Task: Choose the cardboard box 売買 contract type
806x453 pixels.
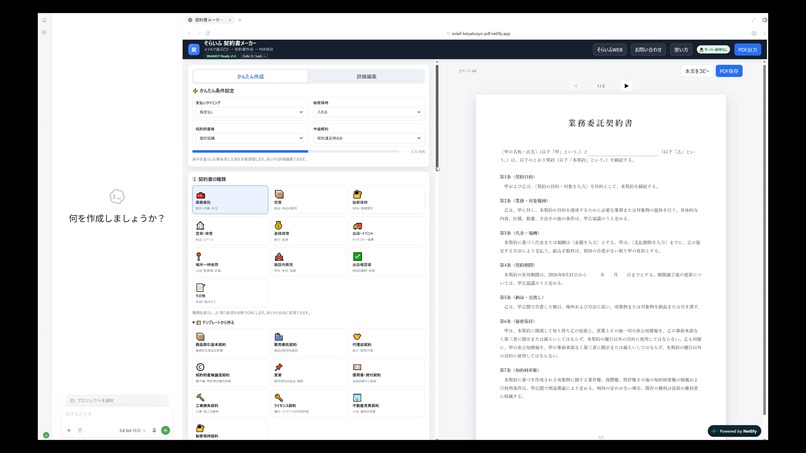Action: (x=308, y=200)
